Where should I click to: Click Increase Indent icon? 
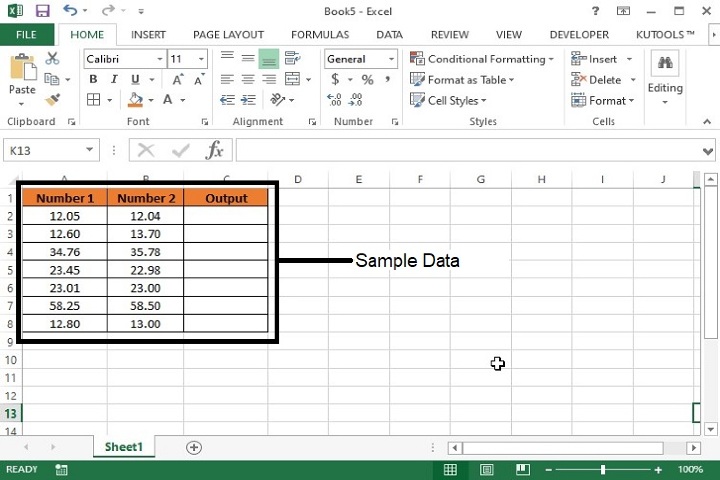pyautogui.click(x=248, y=100)
